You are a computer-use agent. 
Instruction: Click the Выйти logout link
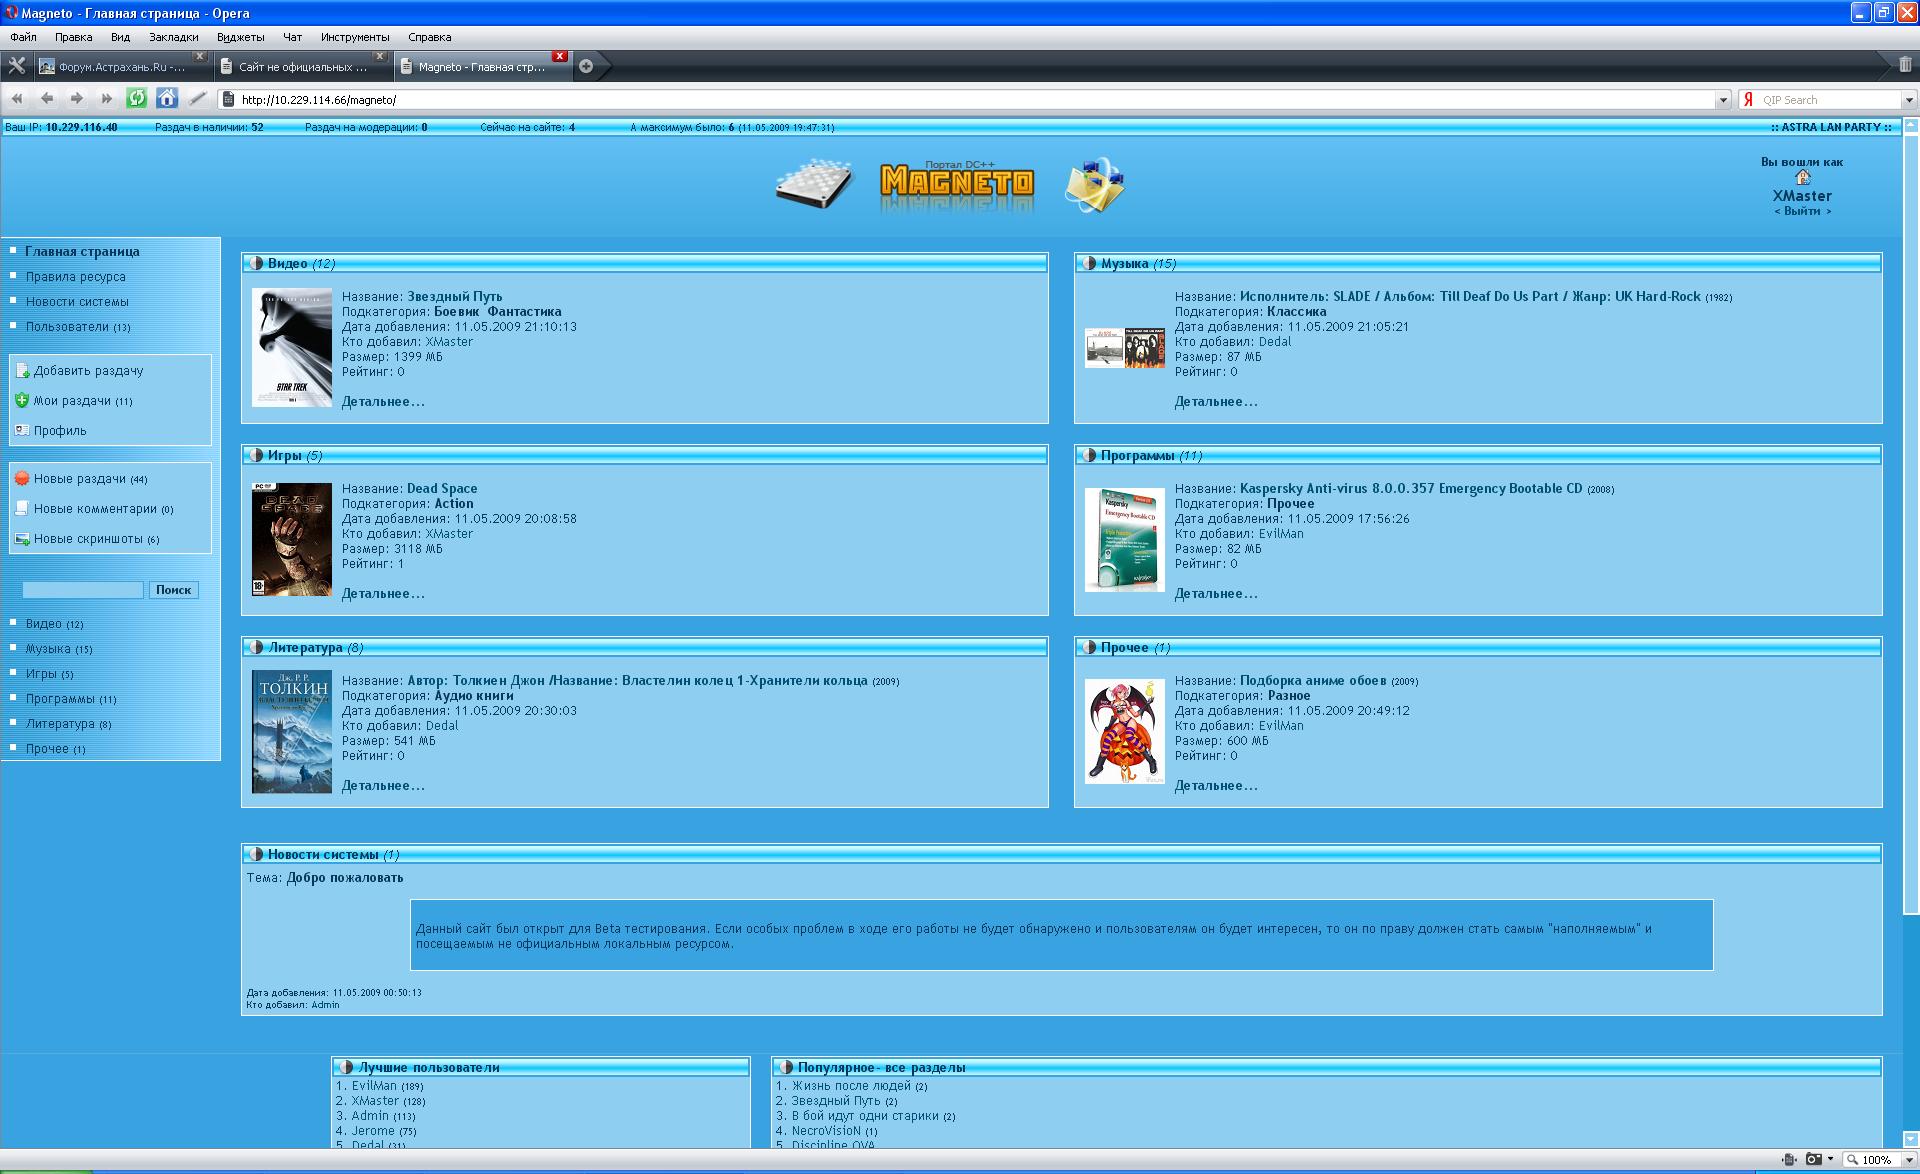click(1802, 211)
